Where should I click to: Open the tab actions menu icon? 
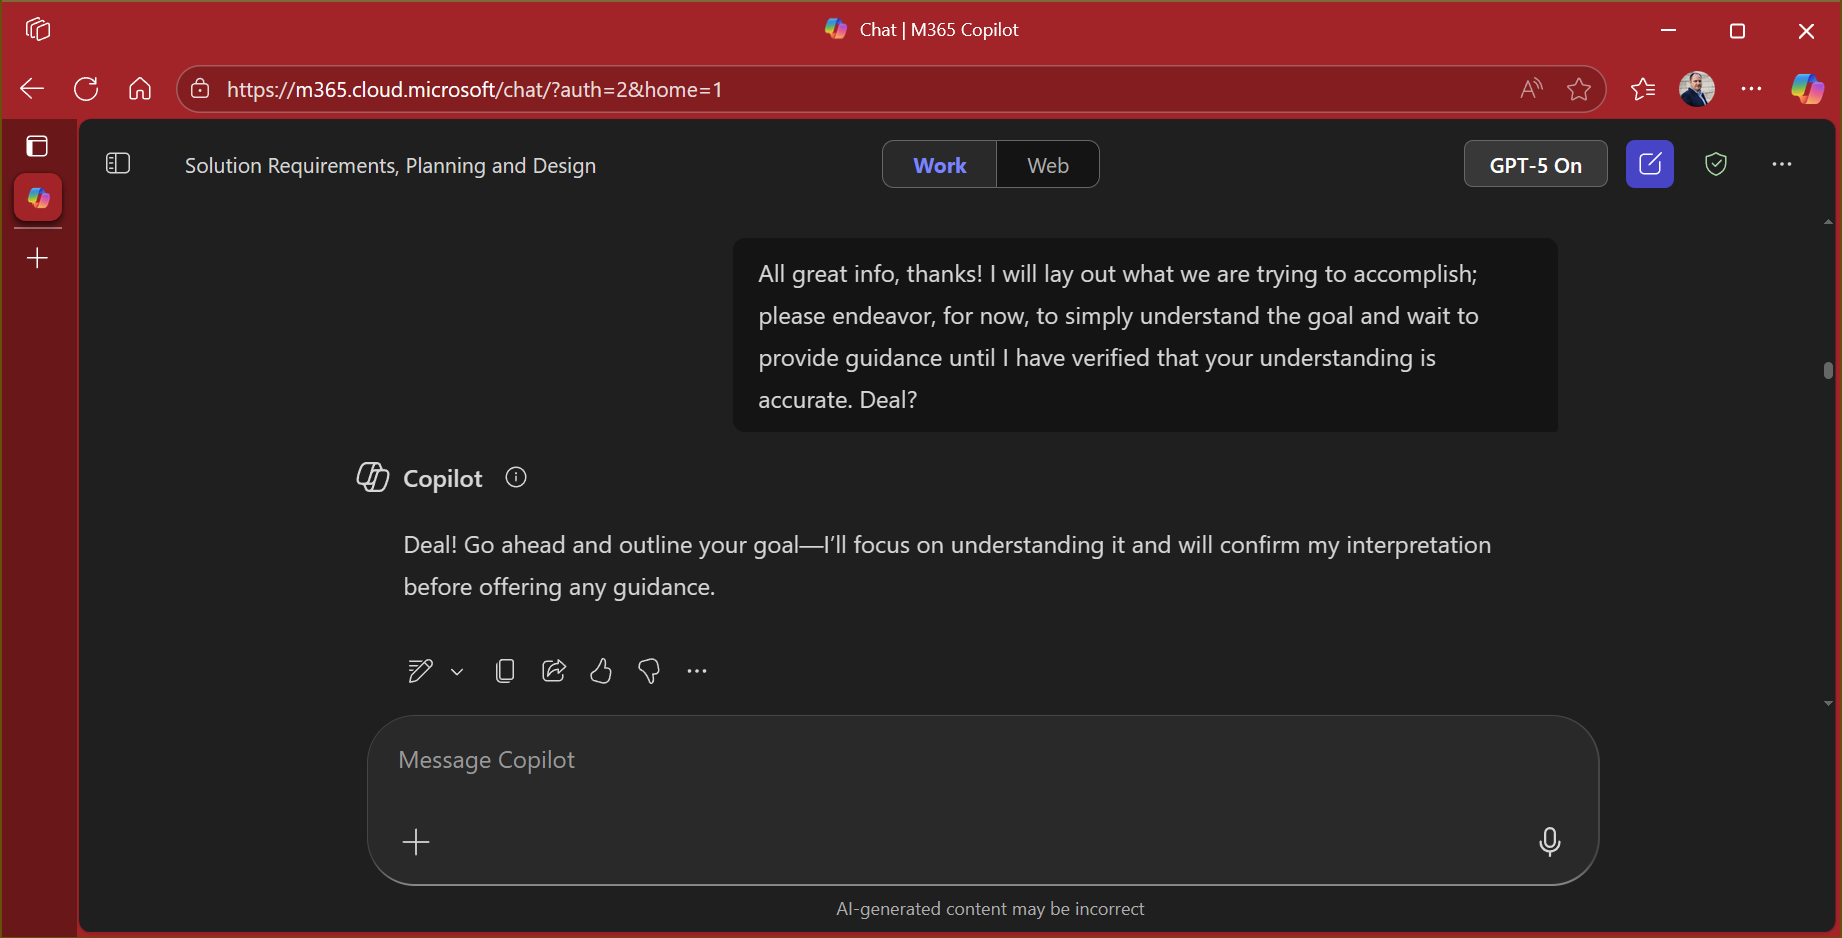pyautogui.click(x=37, y=146)
